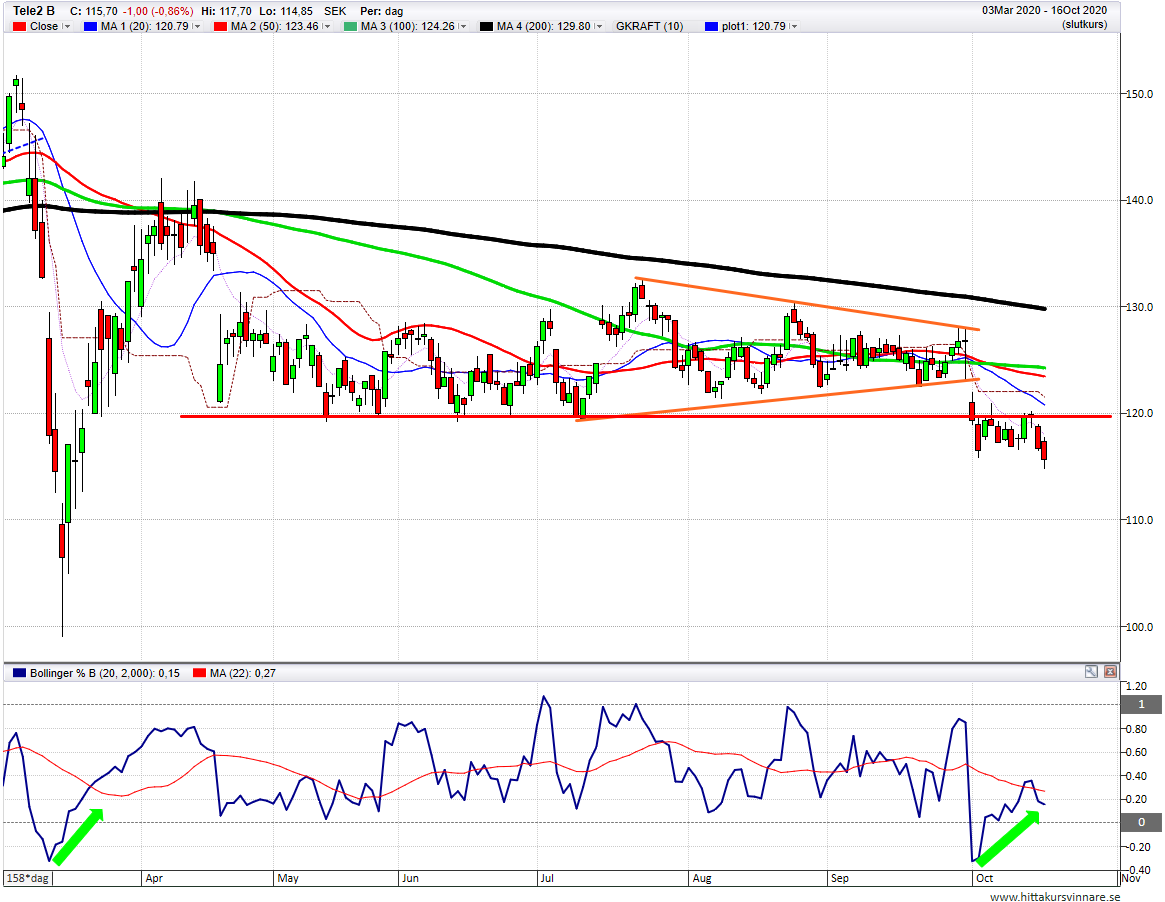Viewport: 1165px width, 902px height.
Task: Expand MA 1 (20) dropdown arrow
Action: tap(197, 27)
